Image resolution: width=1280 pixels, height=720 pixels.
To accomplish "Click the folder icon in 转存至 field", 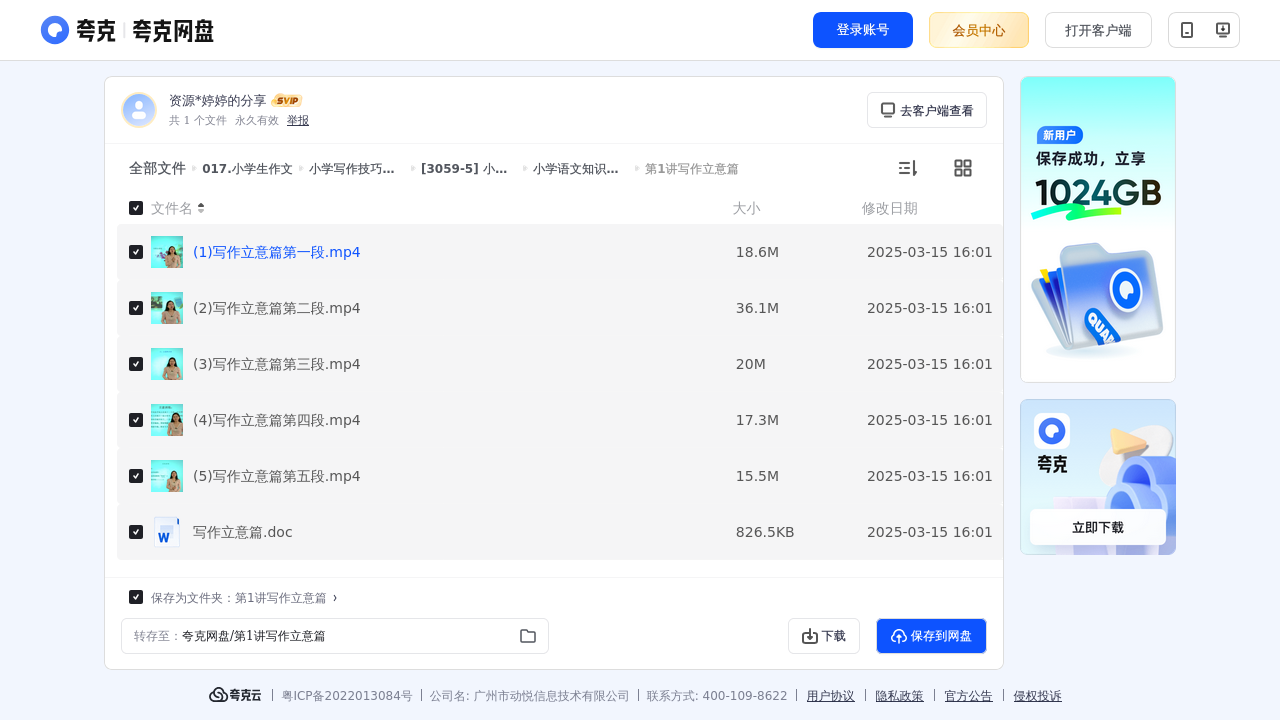I will point(528,636).
